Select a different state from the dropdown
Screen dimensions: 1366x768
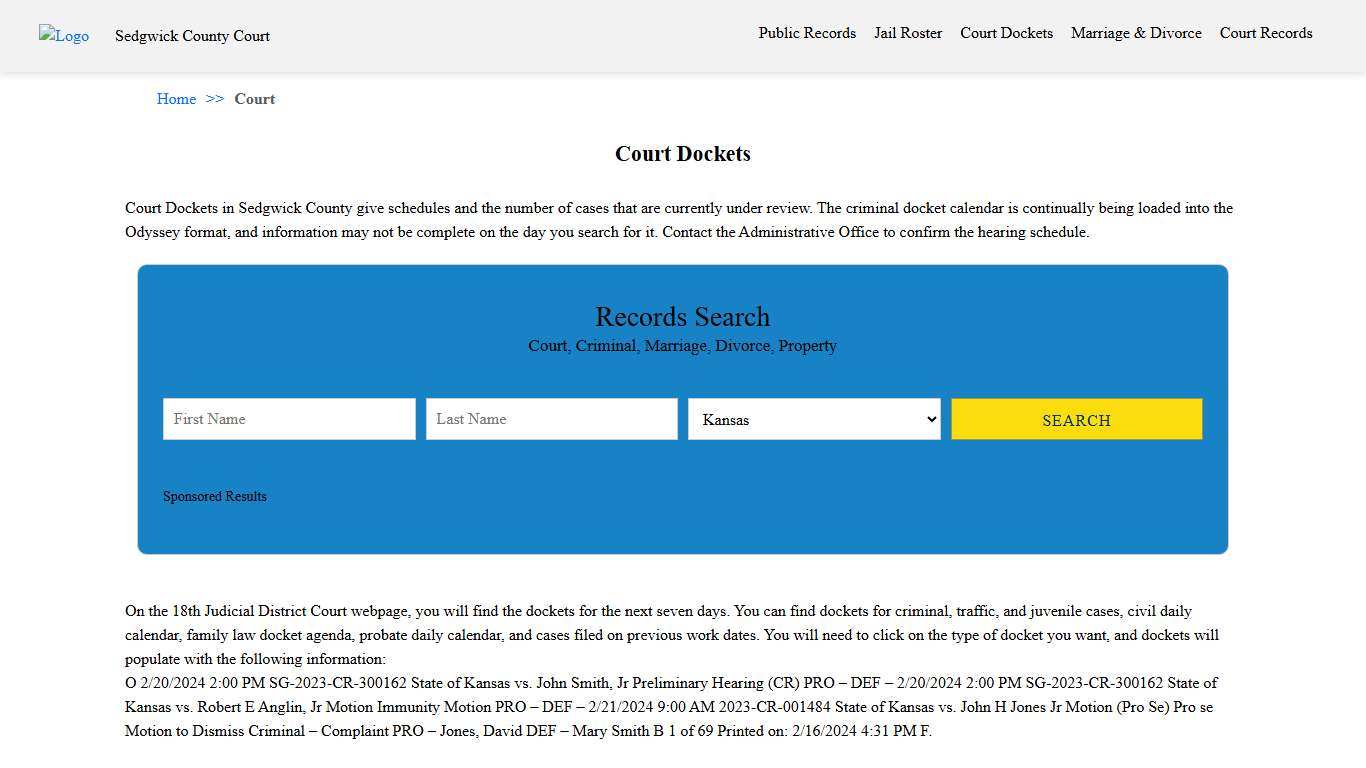pos(813,419)
